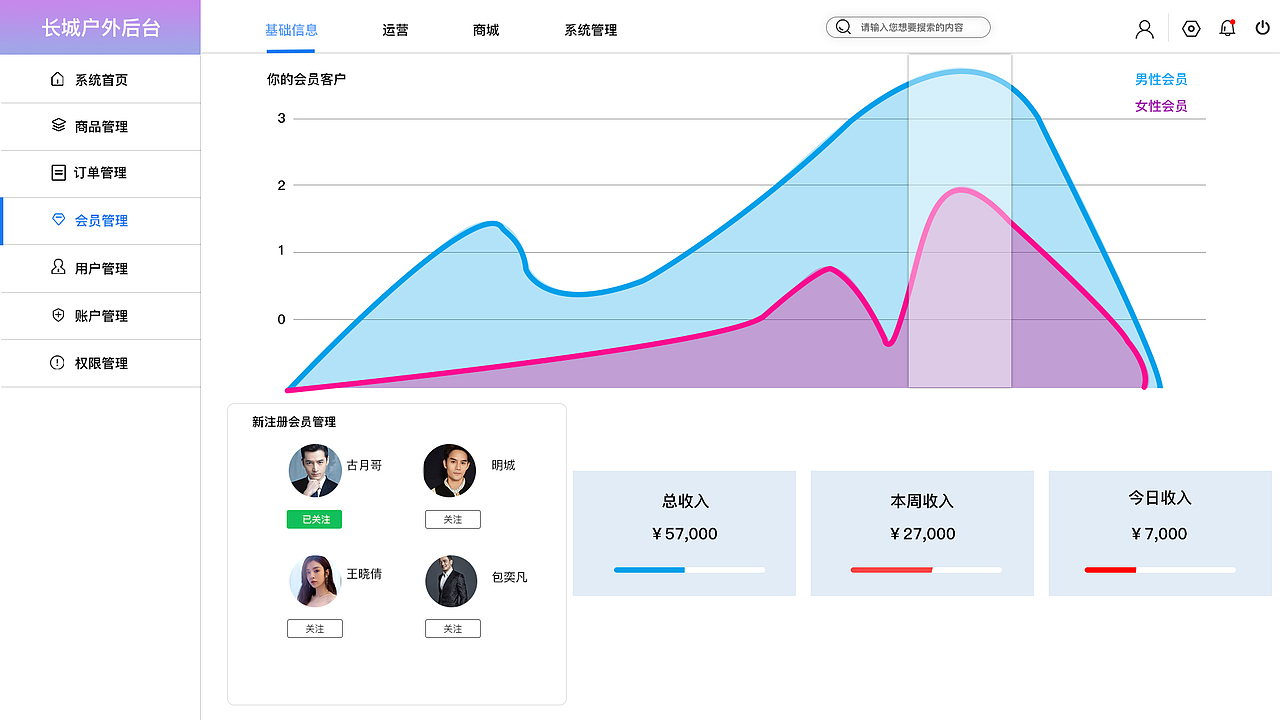Toggle the 男性会员 legend

coord(1161,79)
